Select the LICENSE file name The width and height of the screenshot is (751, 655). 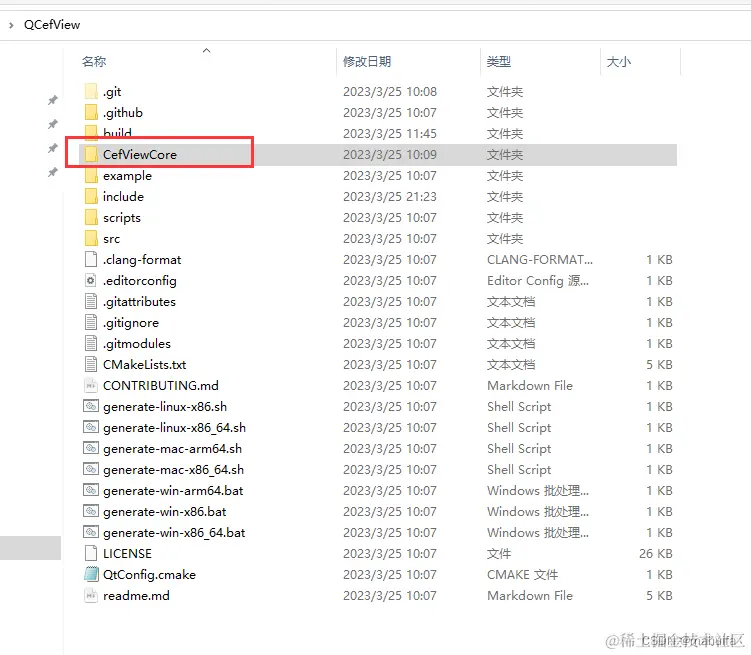[127, 553]
